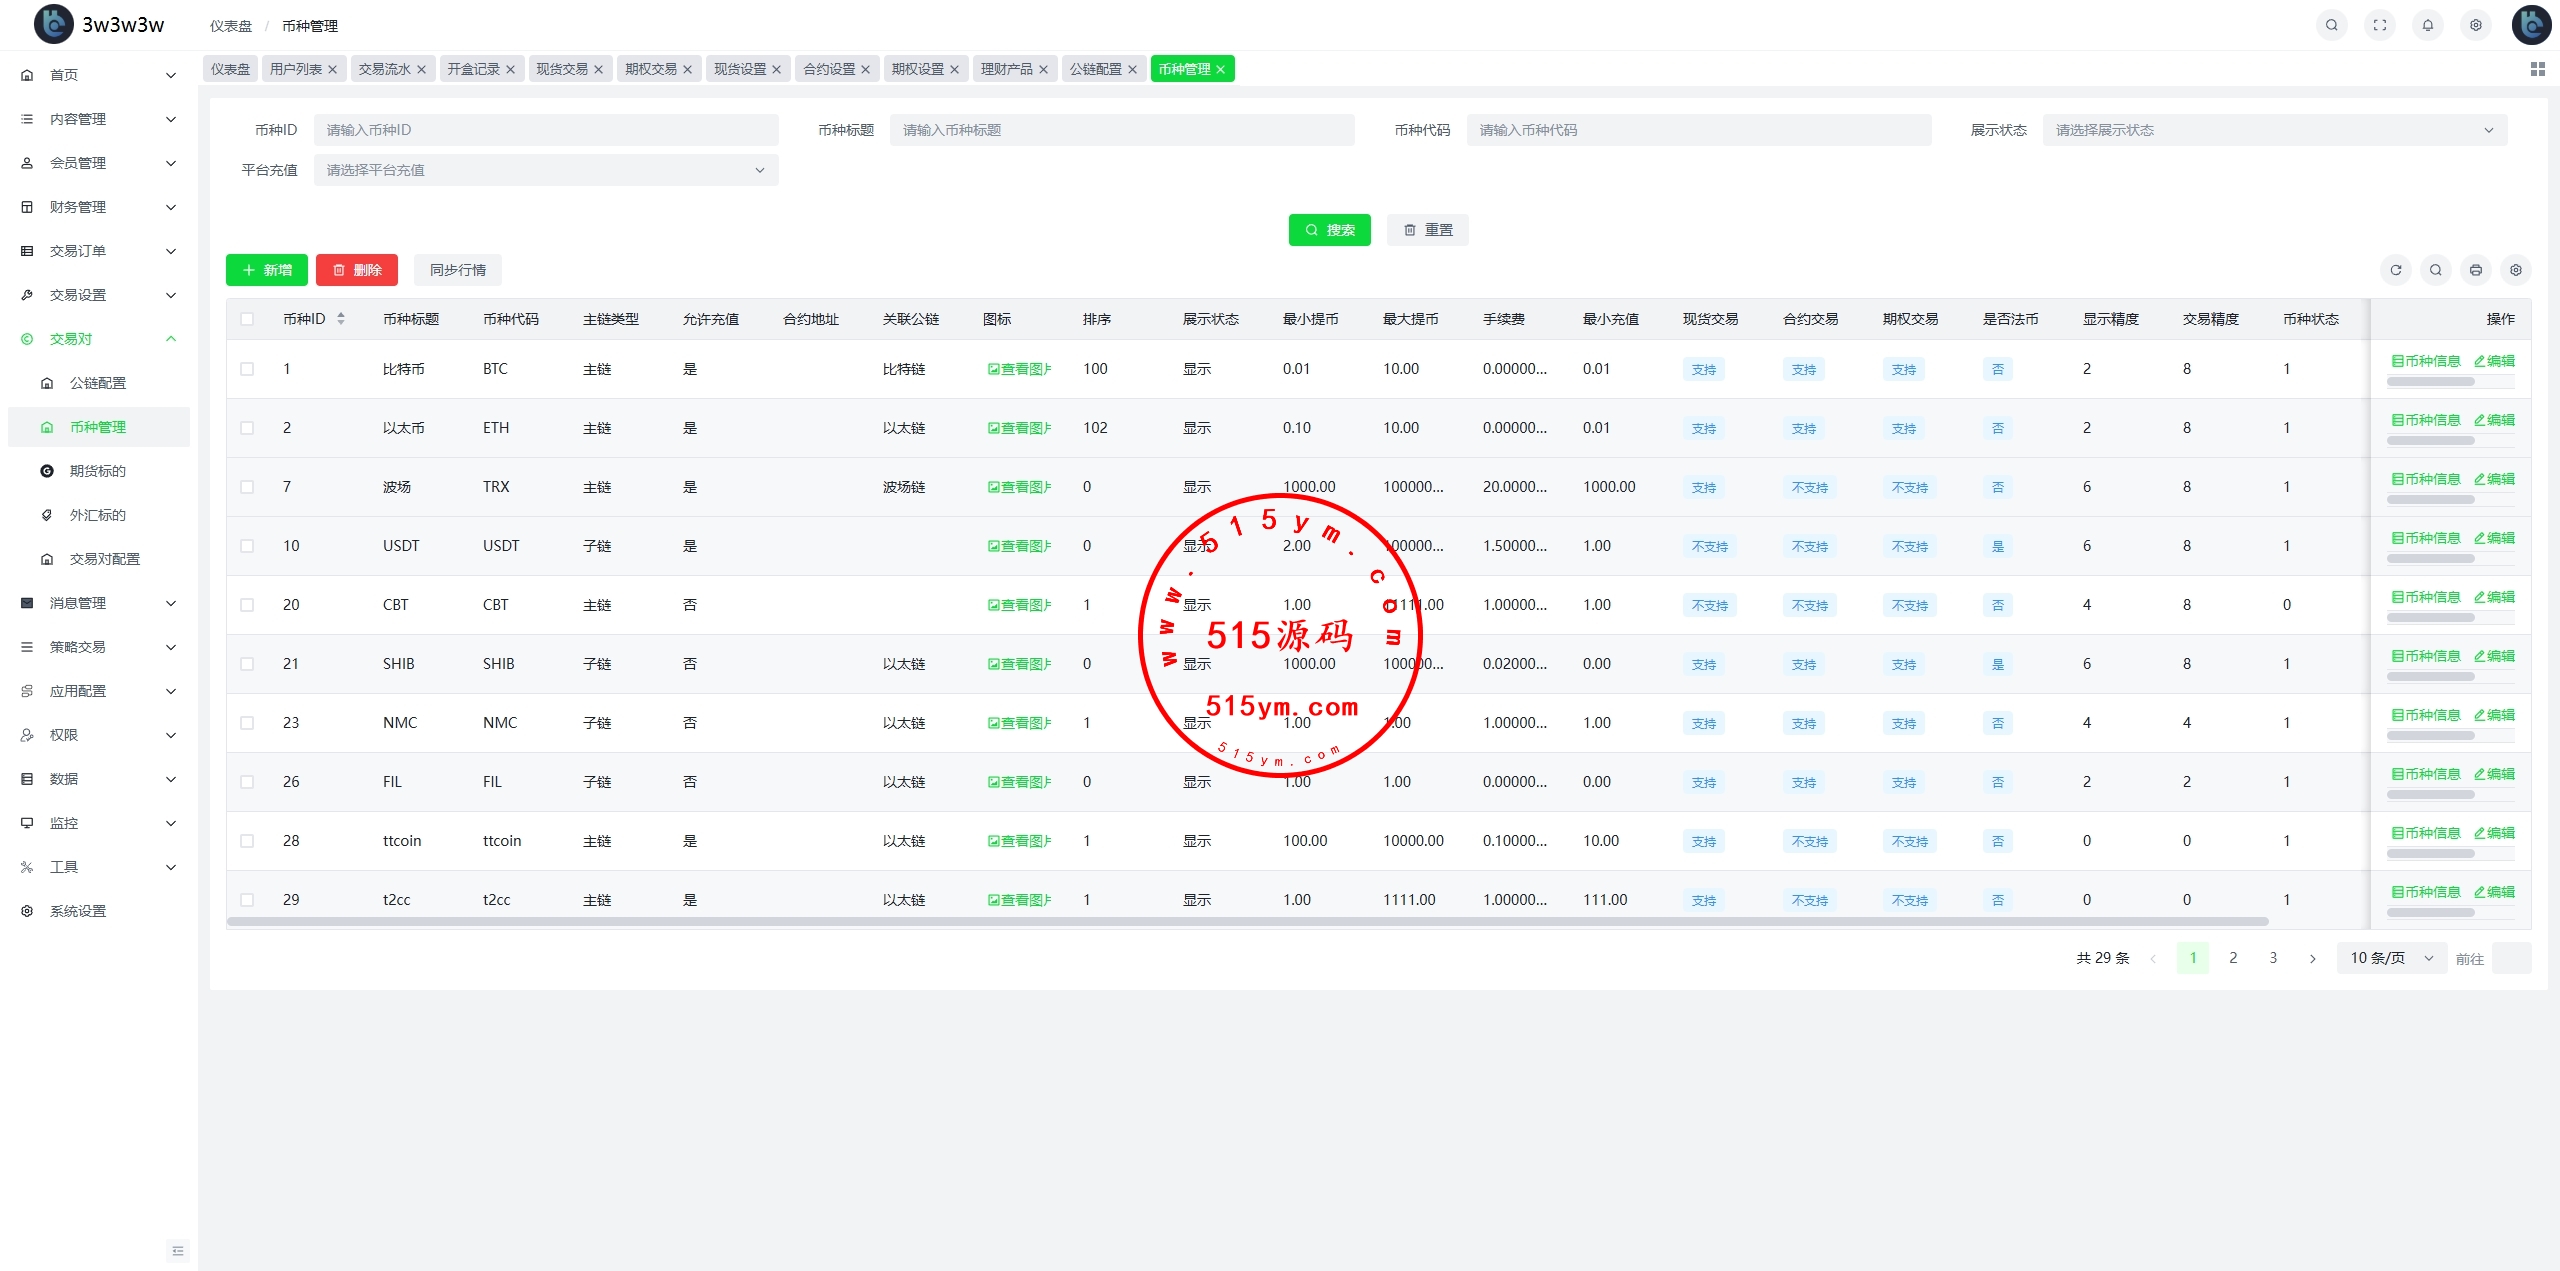Click the green 新增 button
Screen dimensions: 2560x1271
[x=267, y=270]
